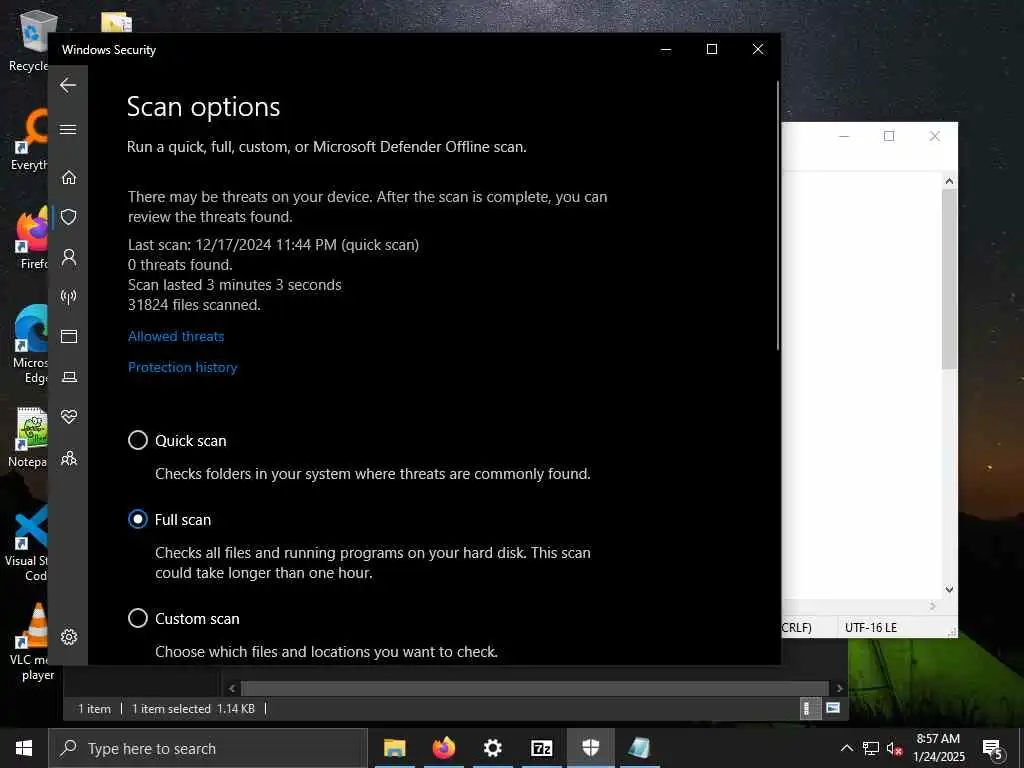Click the File Explorer scroll right arrow
Viewport: 1024px width, 768px height.
click(839, 688)
